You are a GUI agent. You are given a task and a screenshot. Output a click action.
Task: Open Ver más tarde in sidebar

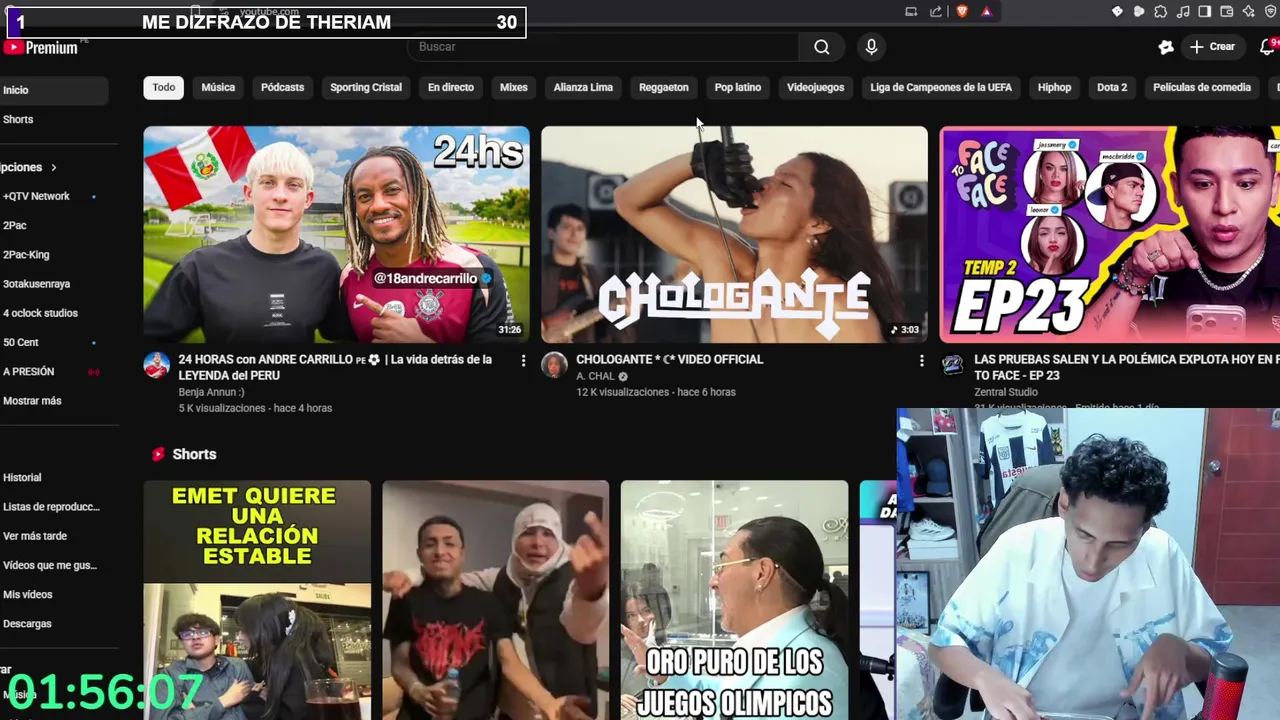[35, 536]
